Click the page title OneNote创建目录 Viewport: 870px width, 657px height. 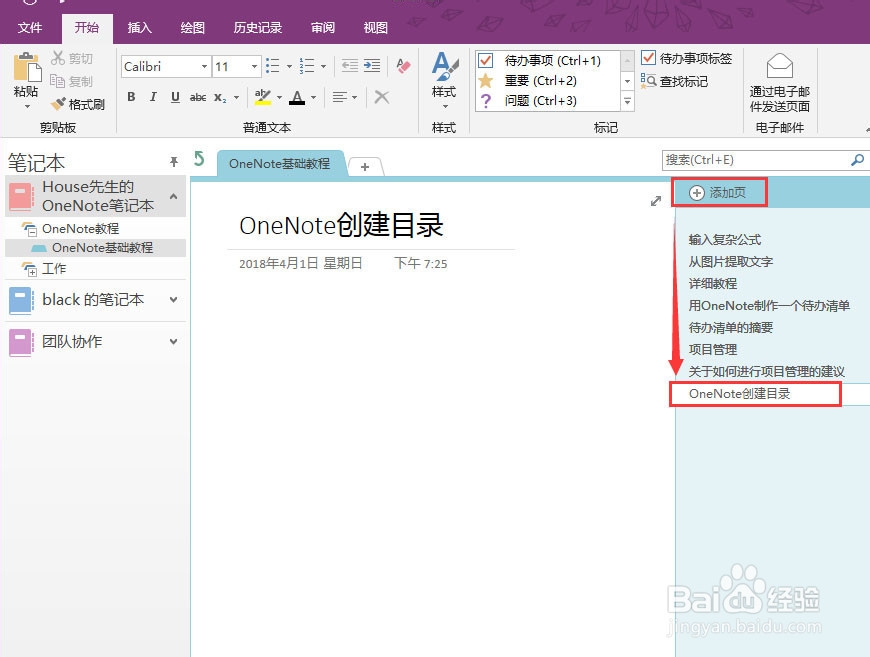click(341, 225)
